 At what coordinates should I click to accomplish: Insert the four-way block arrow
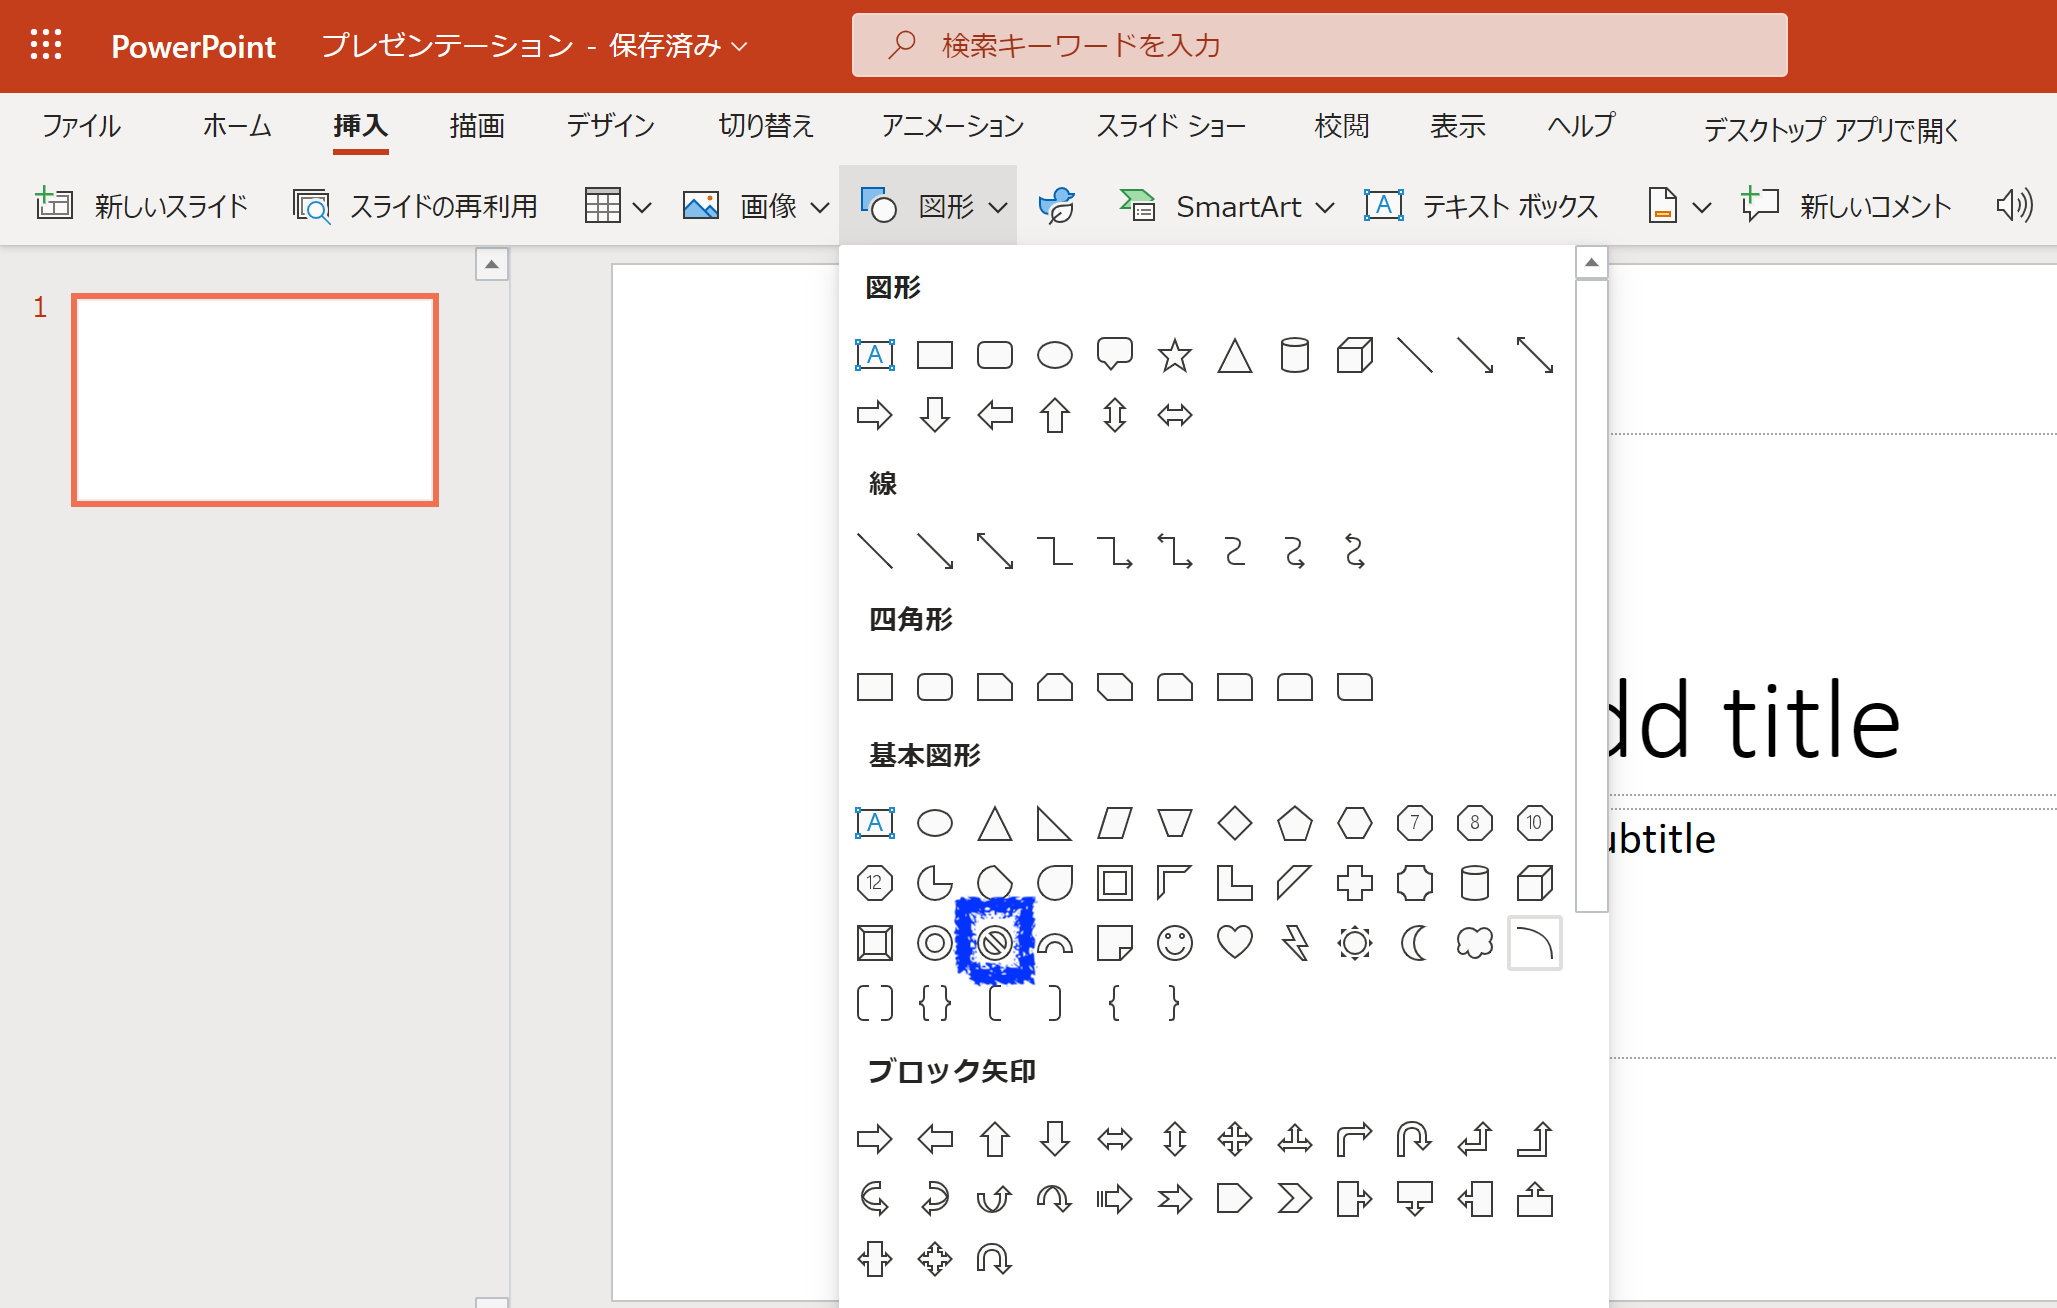click(x=1234, y=1139)
